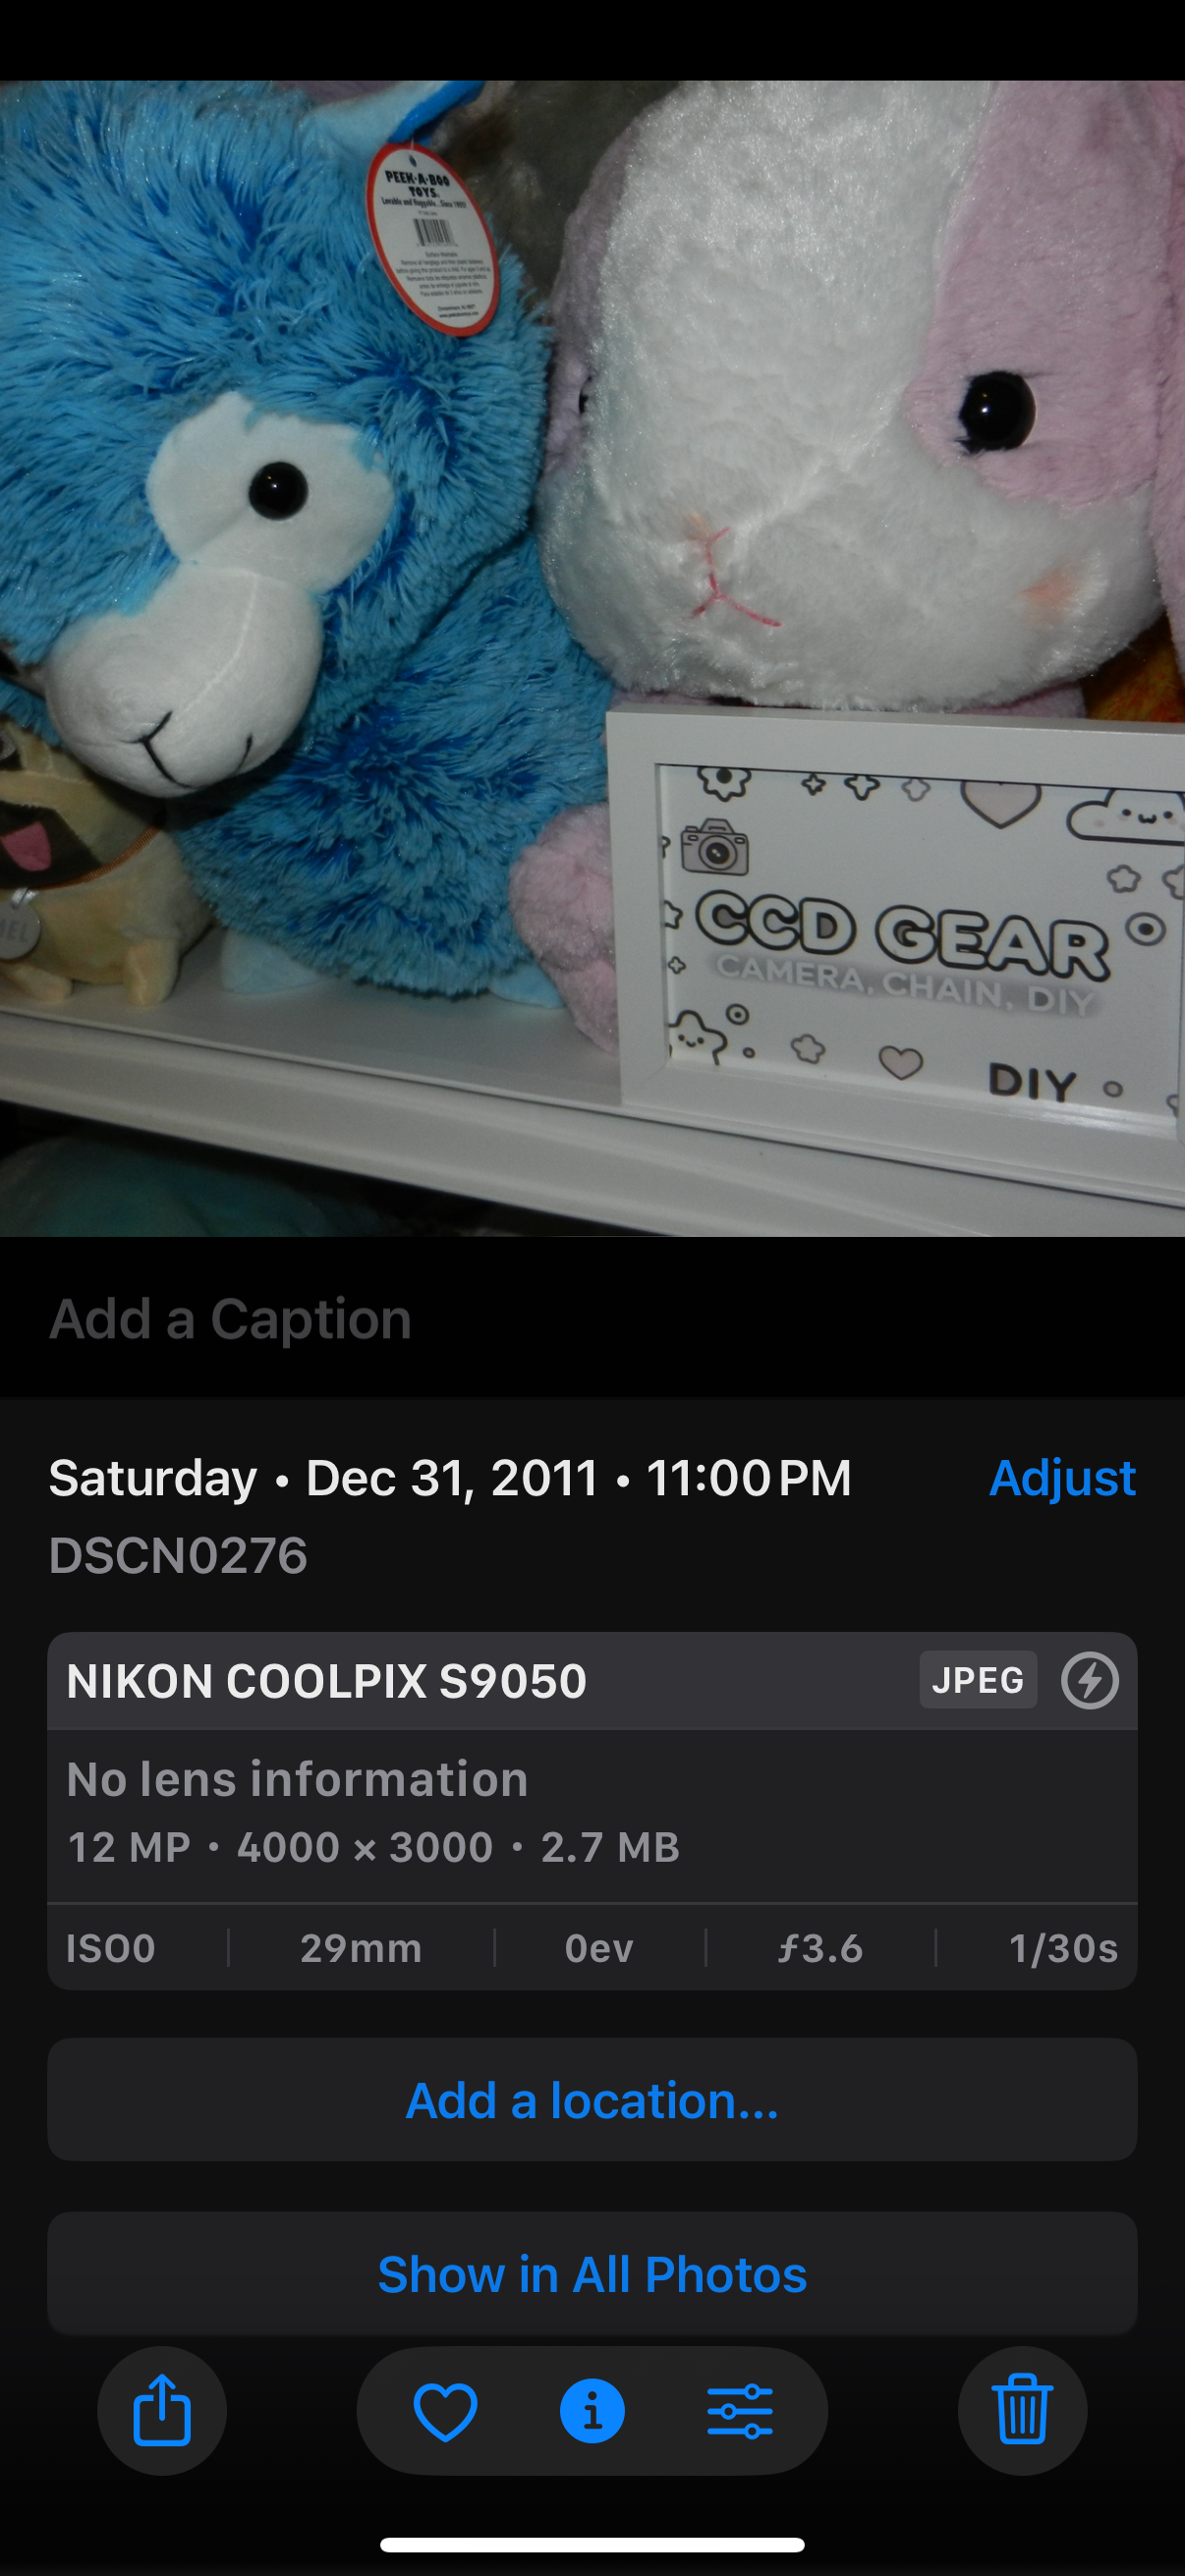Tap the flash indicator icon
1185x2576 pixels.
click(1089, 1680)
